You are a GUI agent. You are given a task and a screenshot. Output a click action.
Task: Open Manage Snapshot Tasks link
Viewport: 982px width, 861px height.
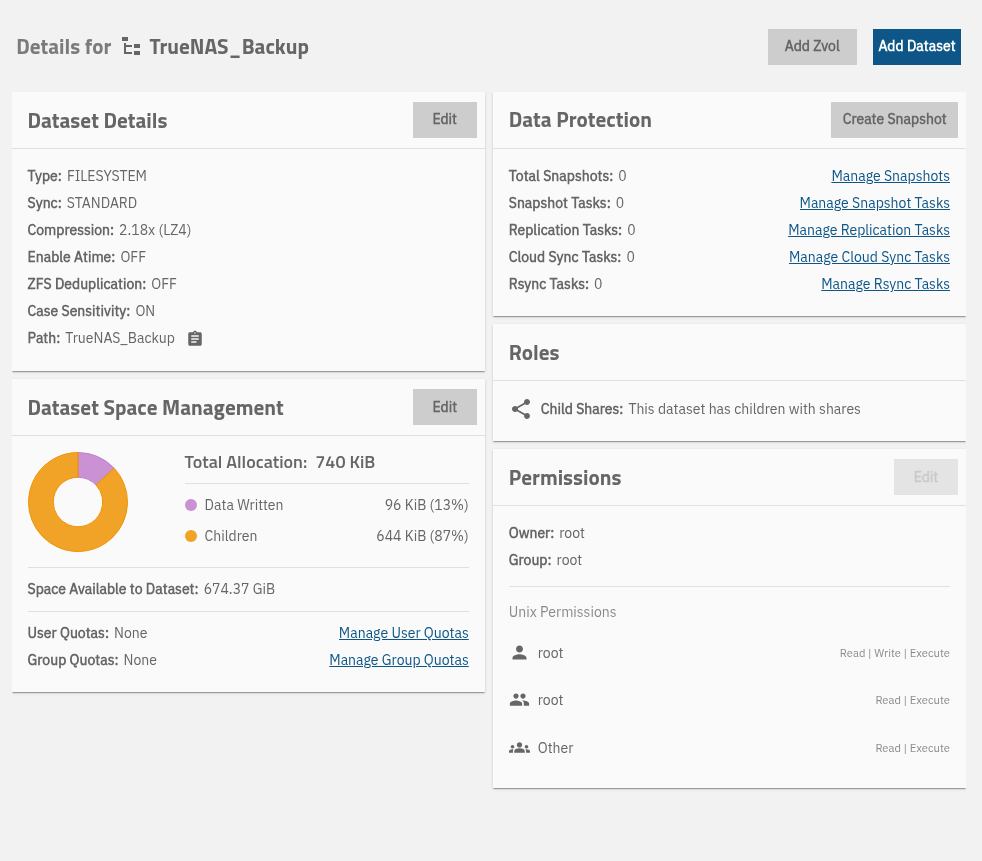coord(874,203)
